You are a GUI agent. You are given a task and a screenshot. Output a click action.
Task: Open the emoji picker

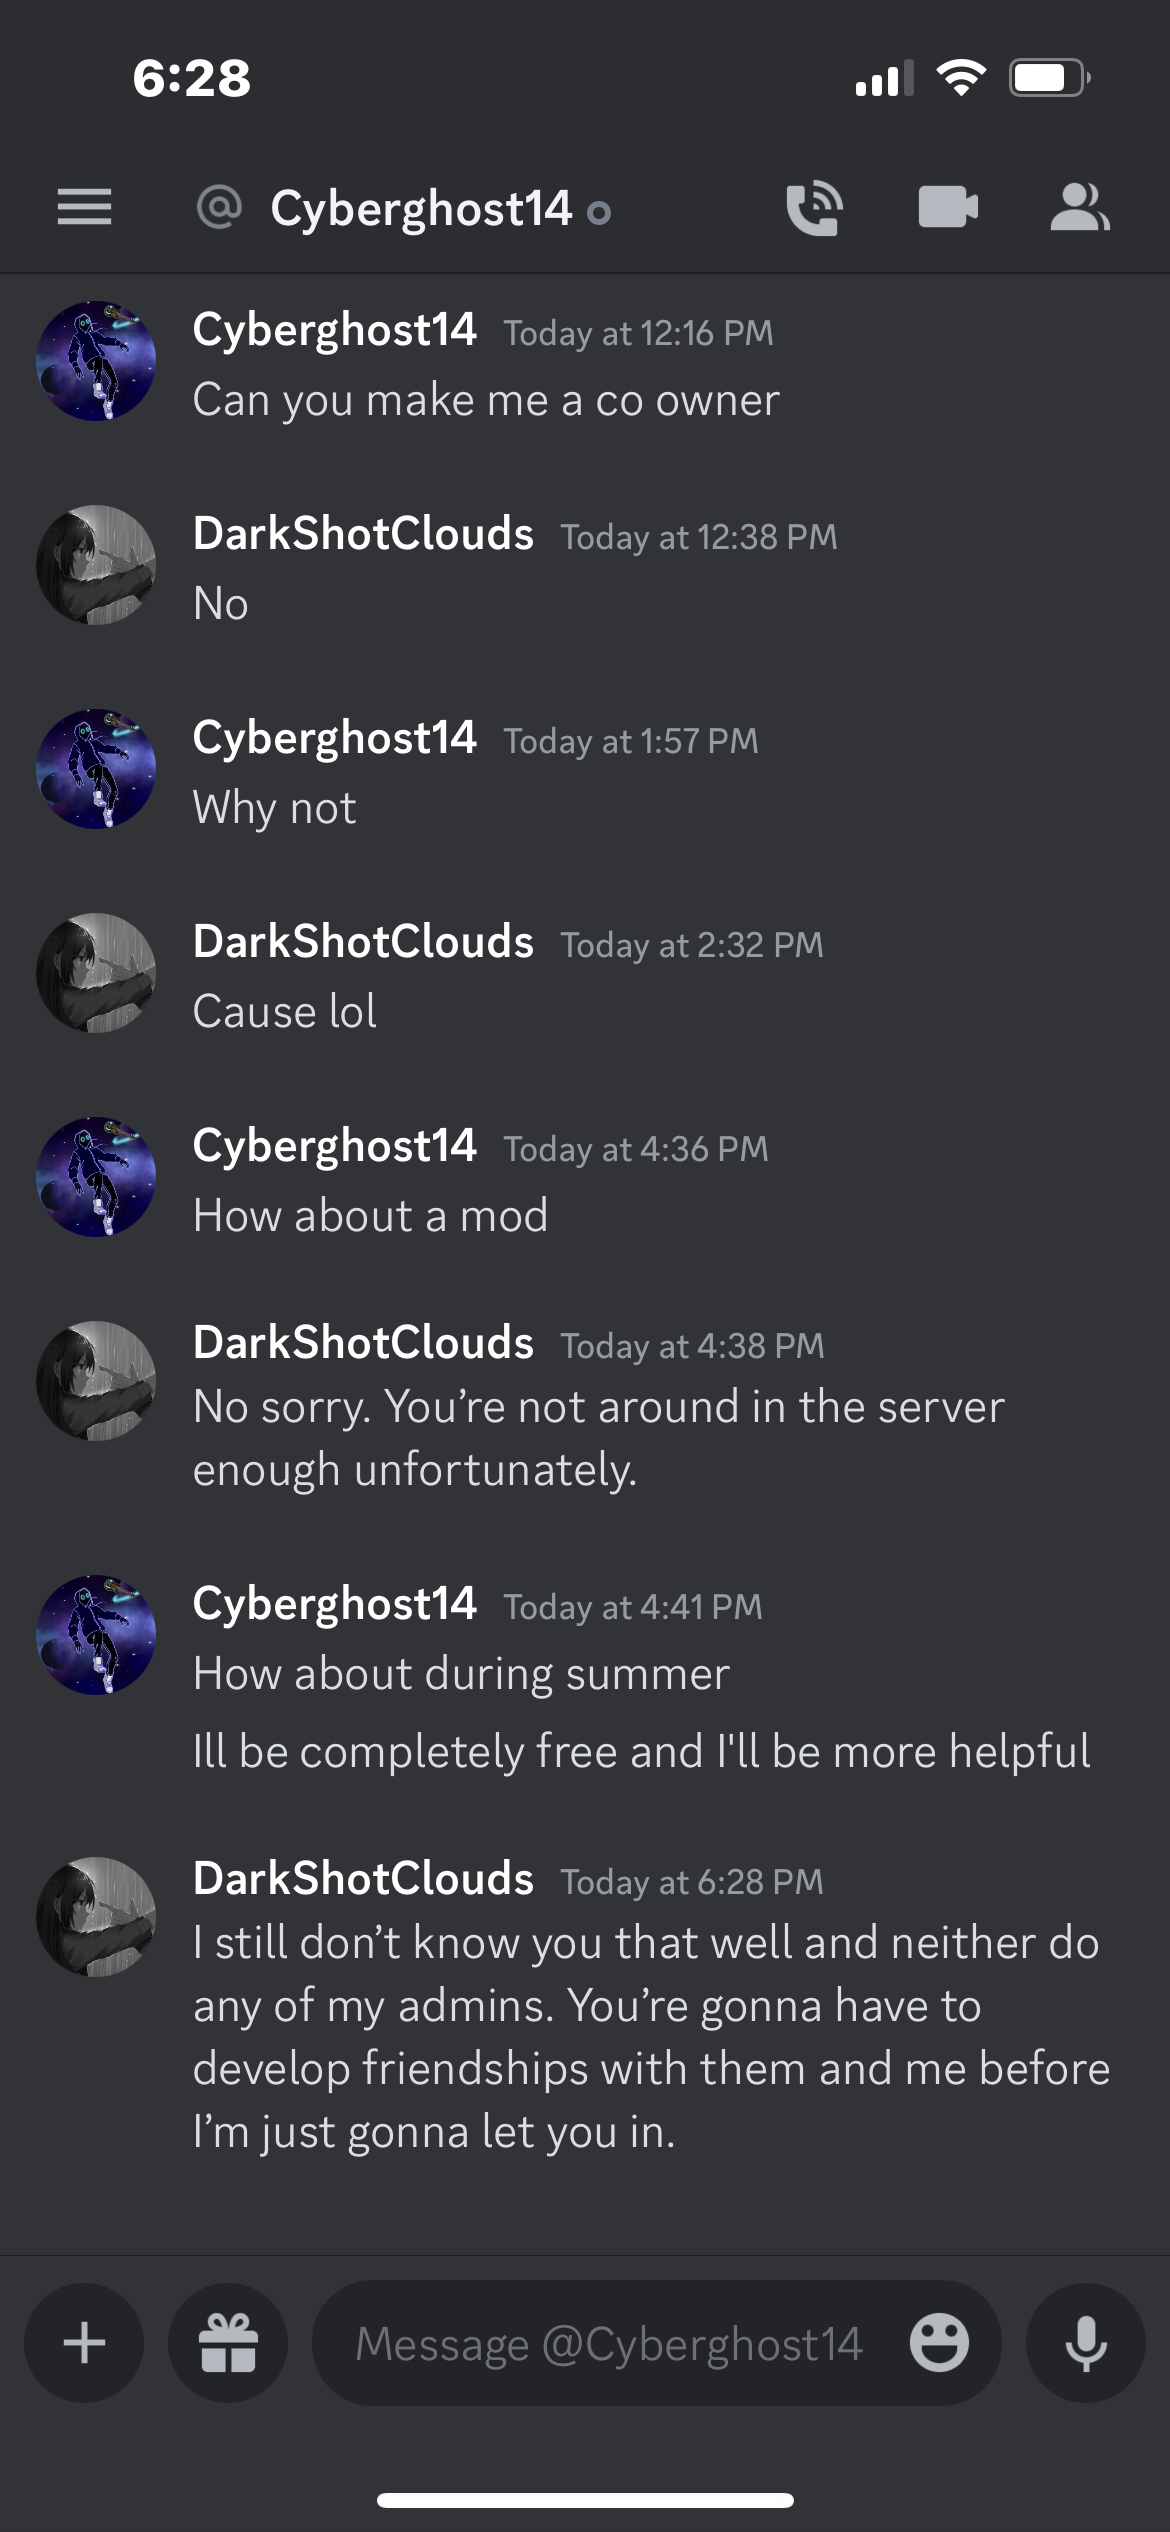[938, 2343]
